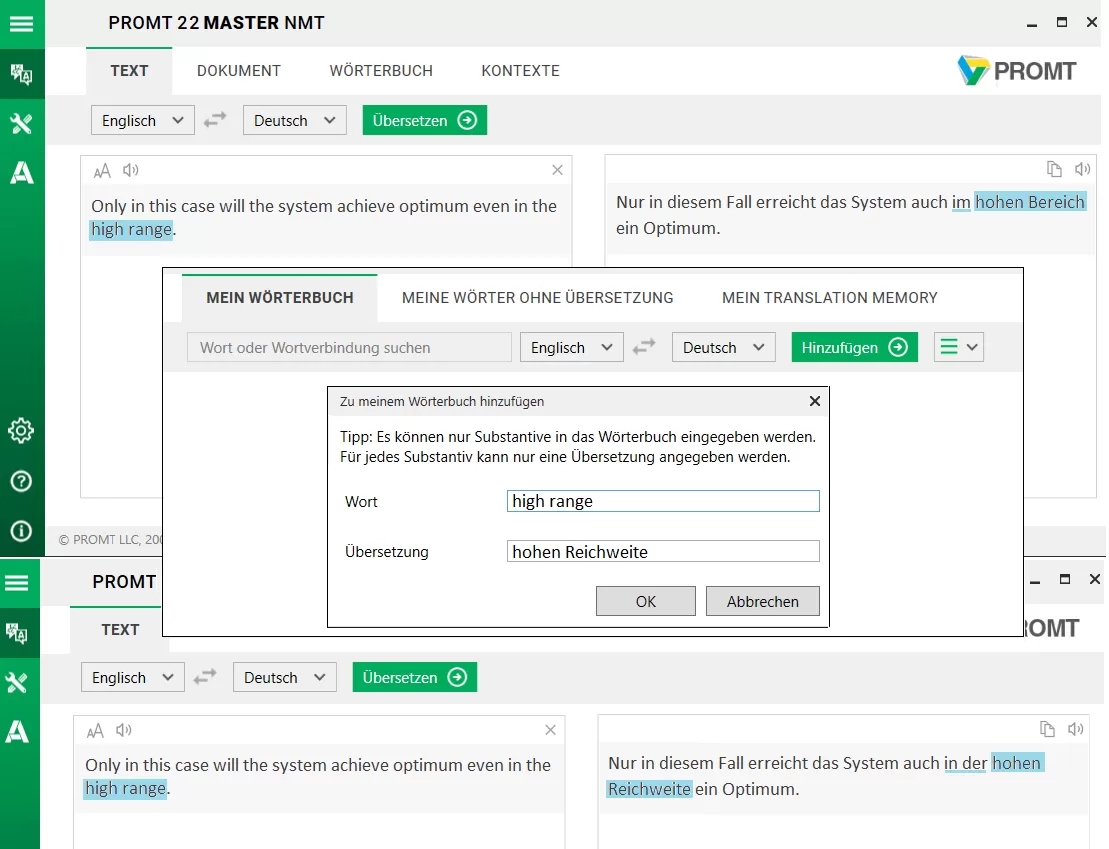Switch to WÖRTERBUCH tab

[x=381, y=71]
